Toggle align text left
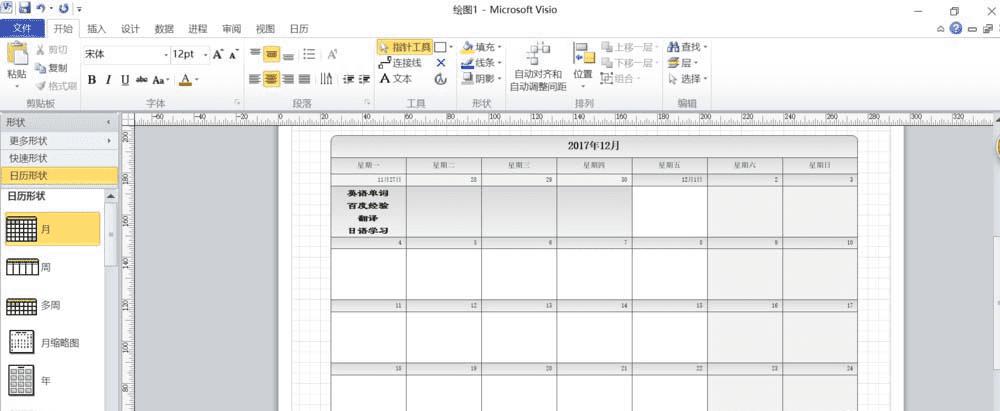 255,79
